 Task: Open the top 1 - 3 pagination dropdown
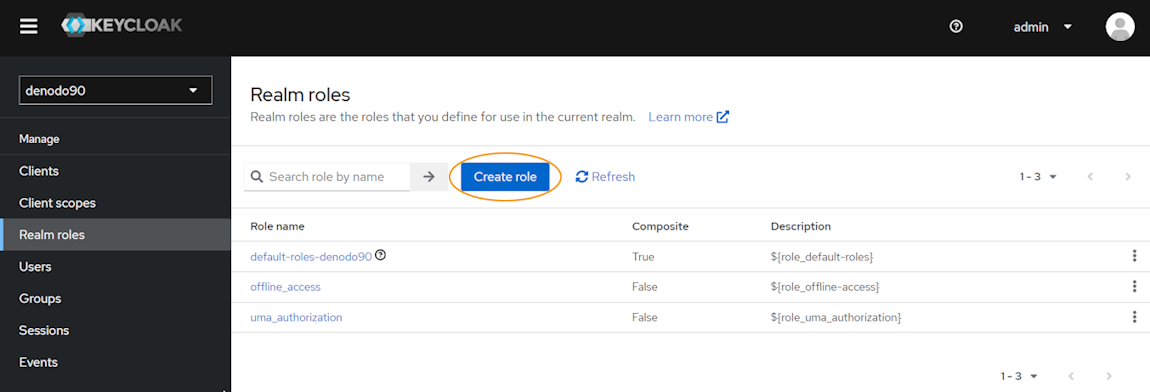point(1038,177)
